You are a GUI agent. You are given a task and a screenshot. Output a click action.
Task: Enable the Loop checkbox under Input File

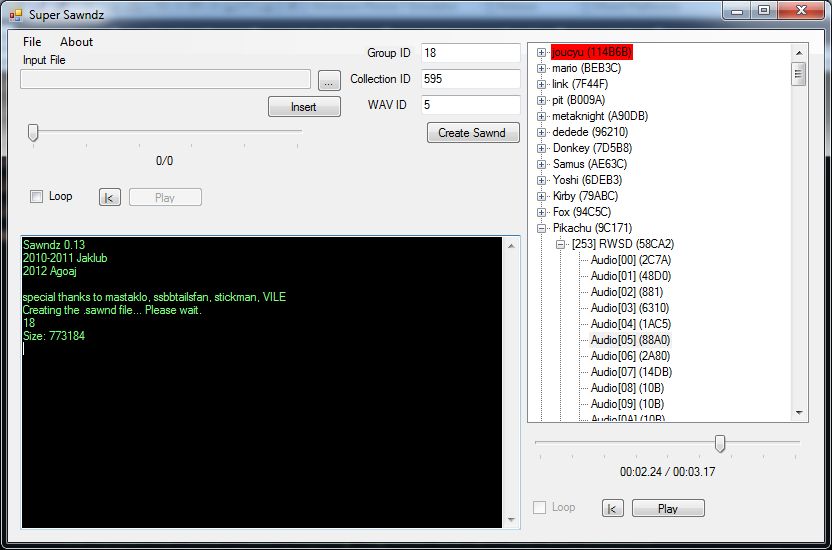pyautogui.click(x=37, y=197)
